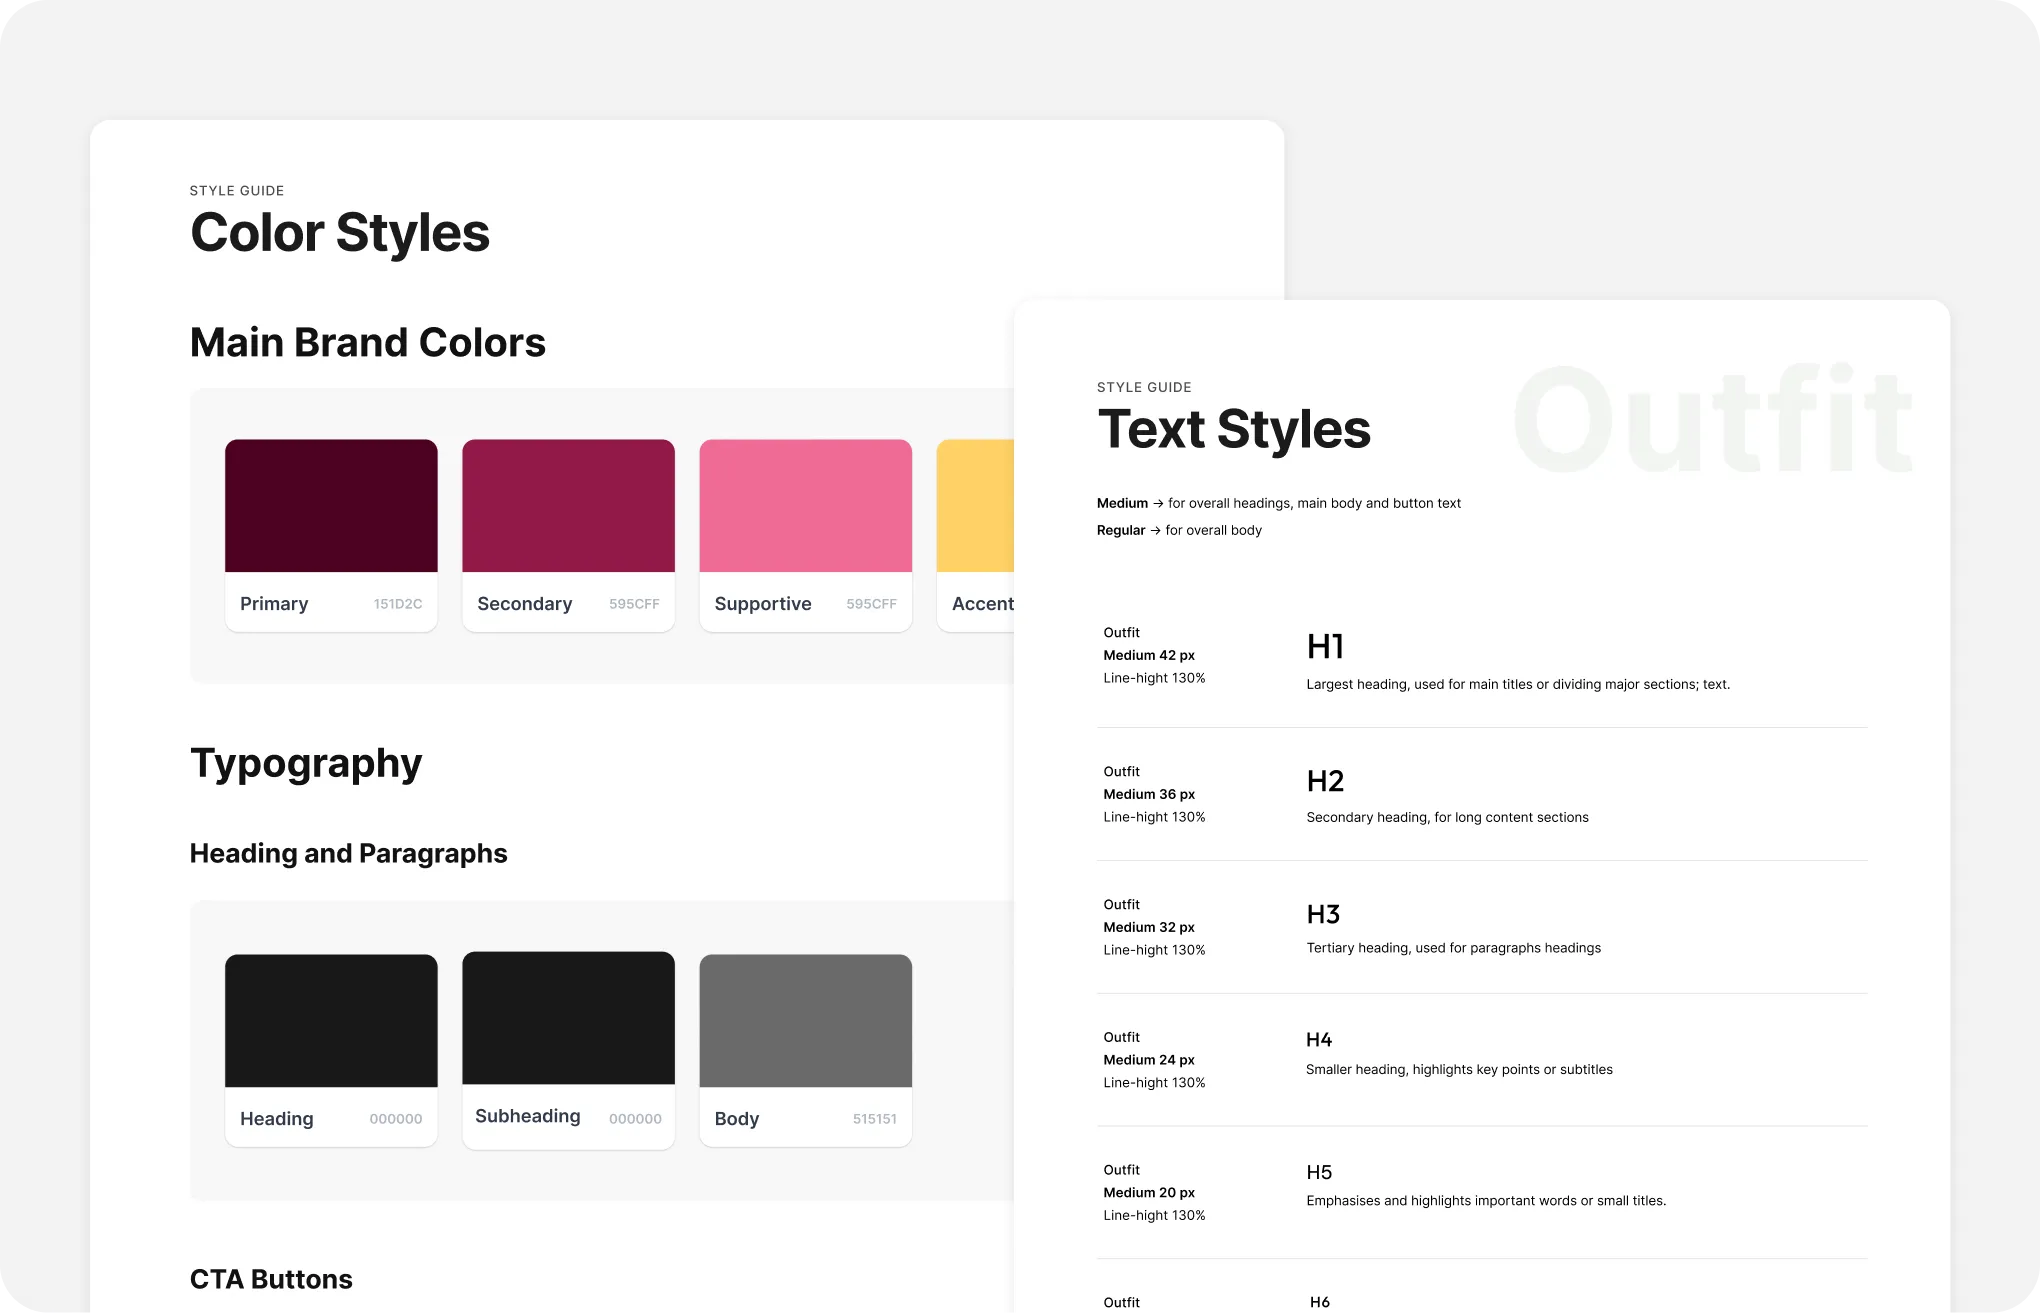The height and width of the screenshot is (1313, 2040).
Task: Click 'Secondary heading, for long content sections'
Action: tap(1447, 817)
